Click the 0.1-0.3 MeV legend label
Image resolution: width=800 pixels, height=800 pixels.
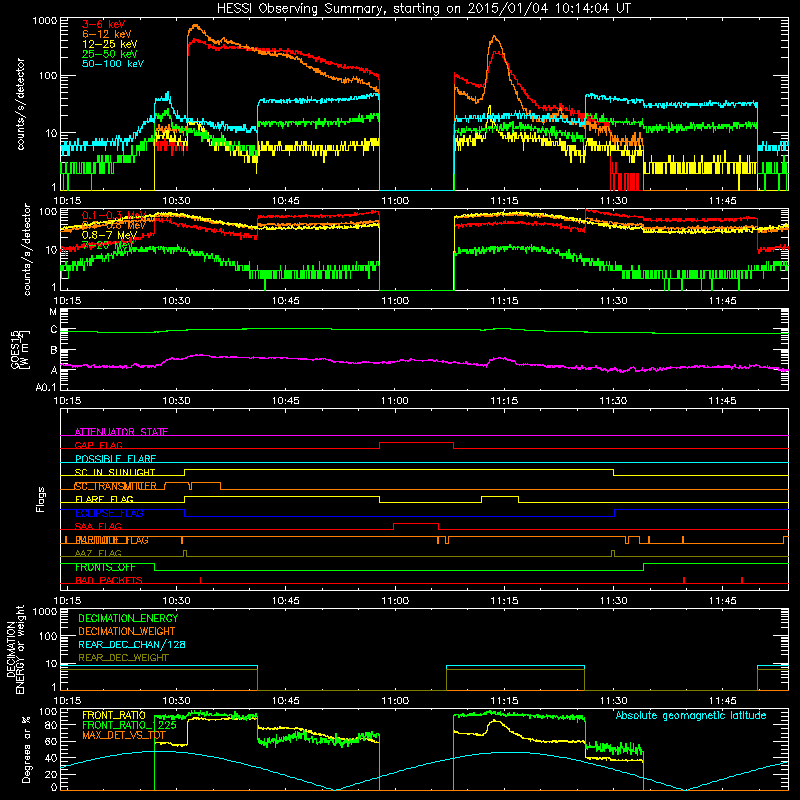(114, 215)
